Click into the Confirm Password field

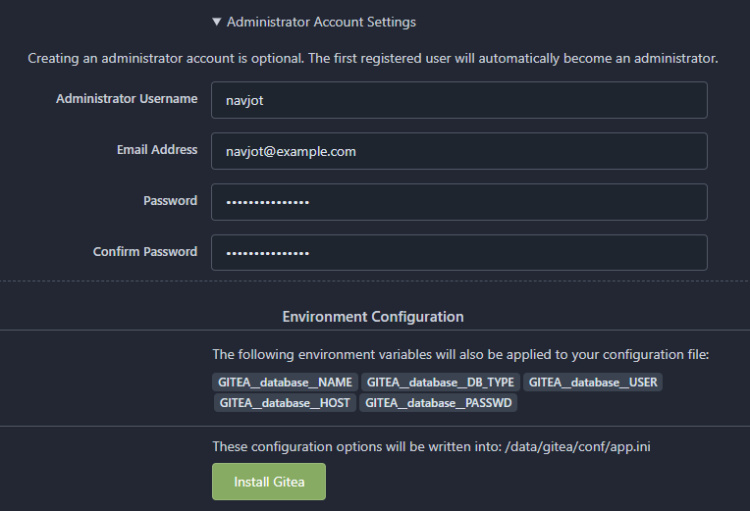pos(459,253)
